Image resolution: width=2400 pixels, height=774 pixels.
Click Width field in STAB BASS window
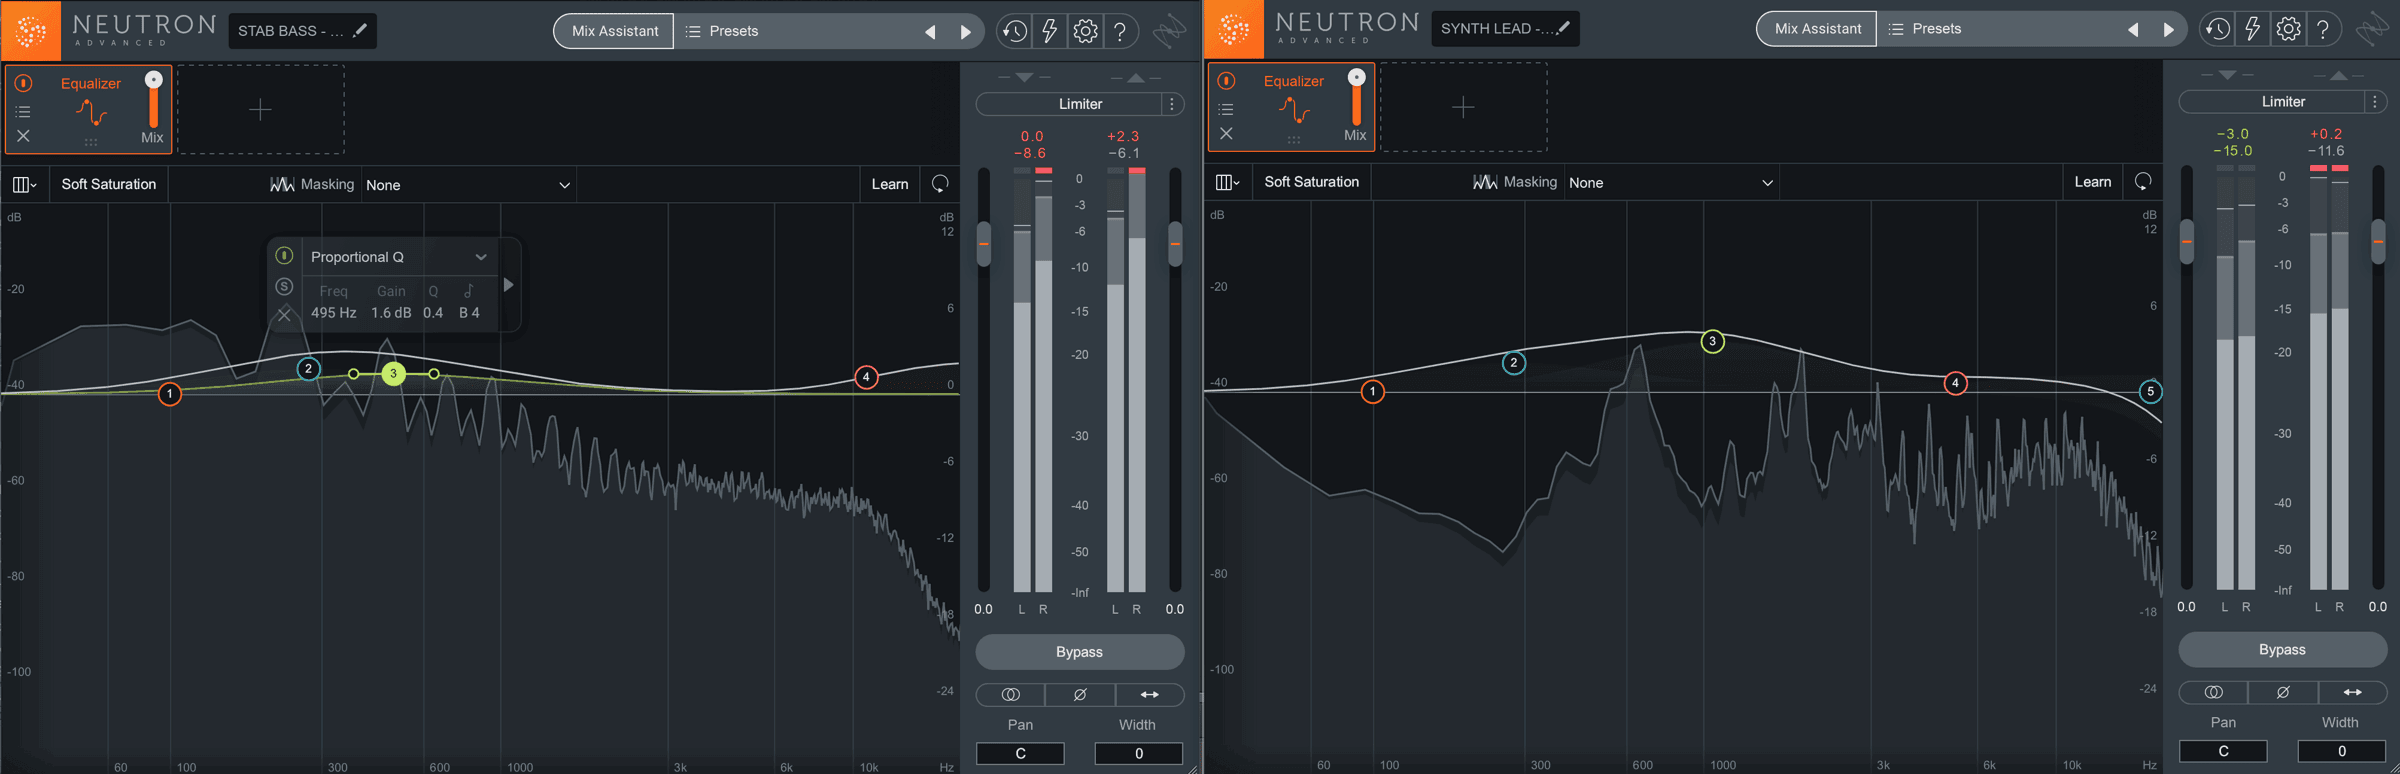(1138, 753)
